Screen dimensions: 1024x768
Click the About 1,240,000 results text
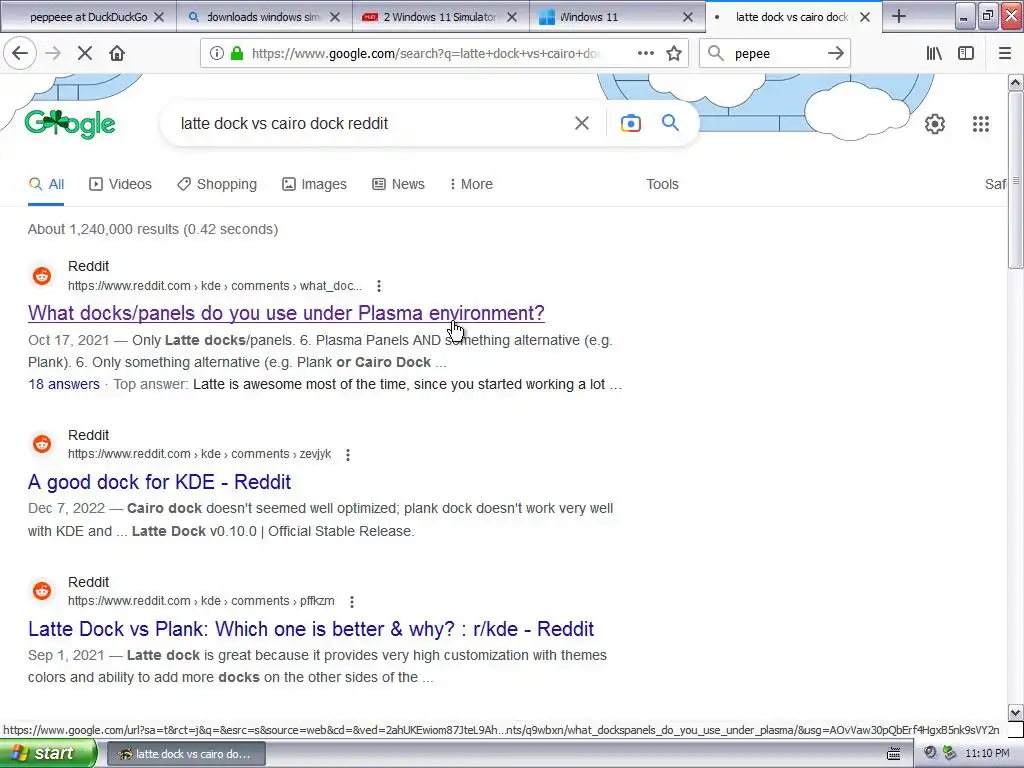coord(153,229)
